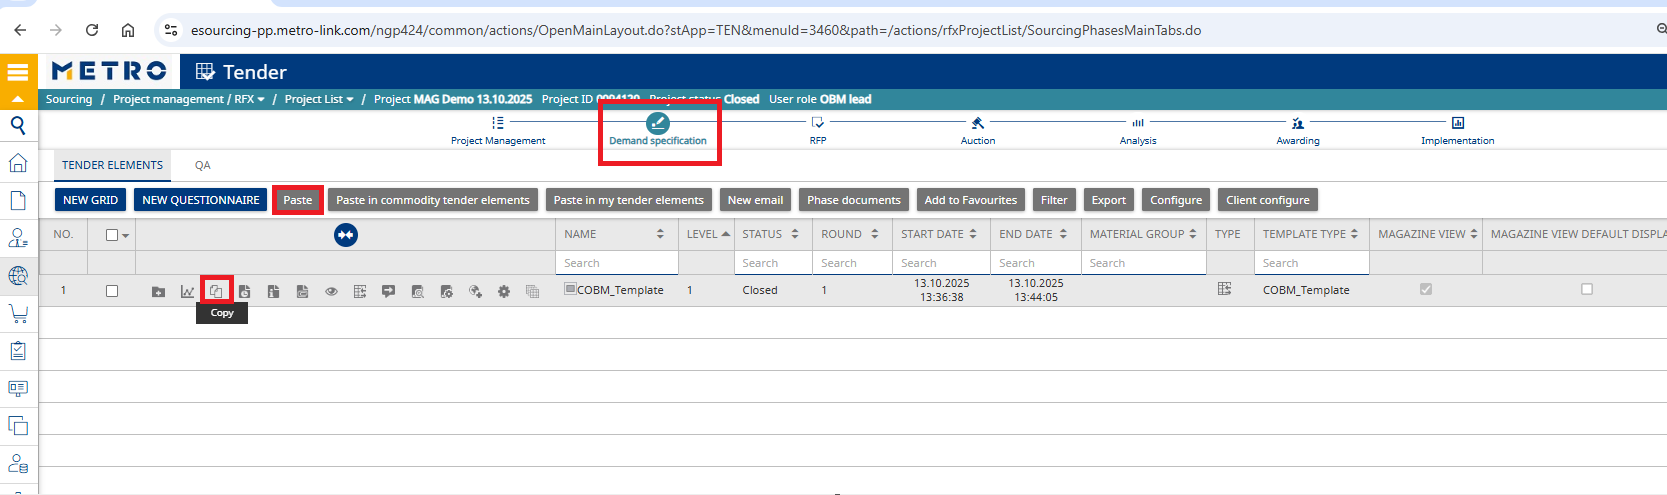This screenshot has width=1667, height=495.
Task: Go to the Auction phase
Action: (978, 130)
